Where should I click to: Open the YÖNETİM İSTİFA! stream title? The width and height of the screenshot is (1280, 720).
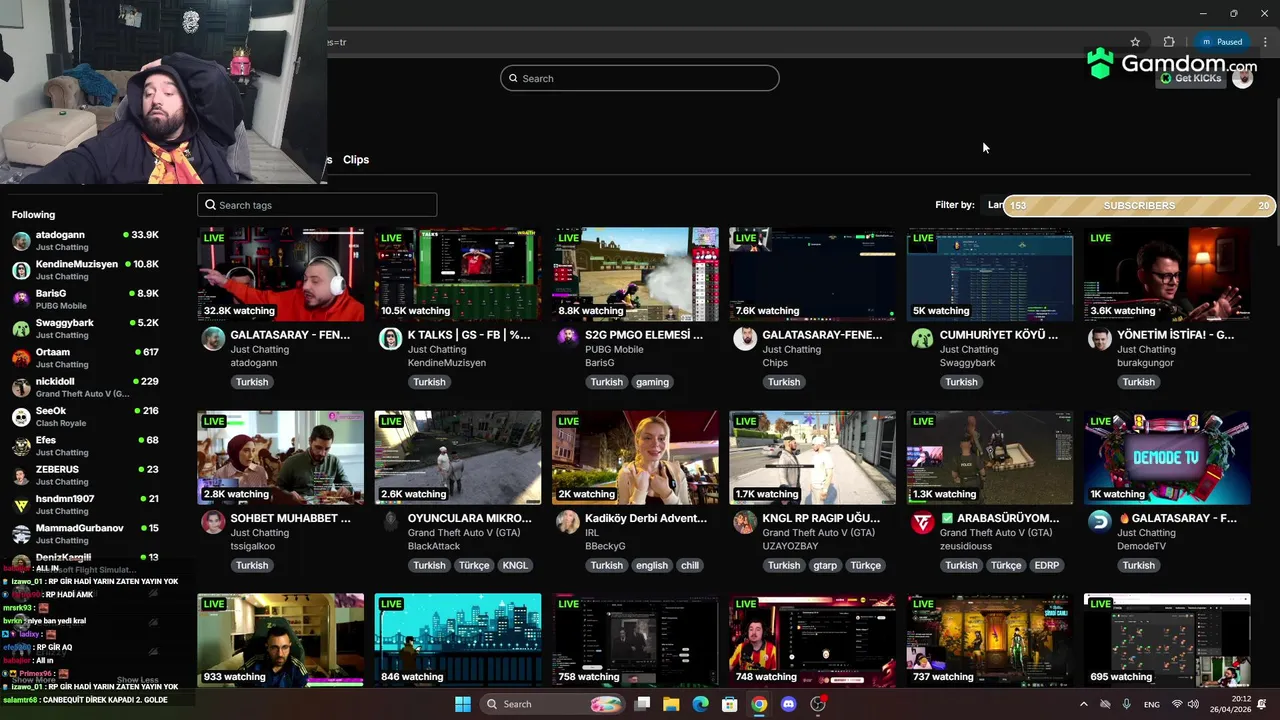1176,335
